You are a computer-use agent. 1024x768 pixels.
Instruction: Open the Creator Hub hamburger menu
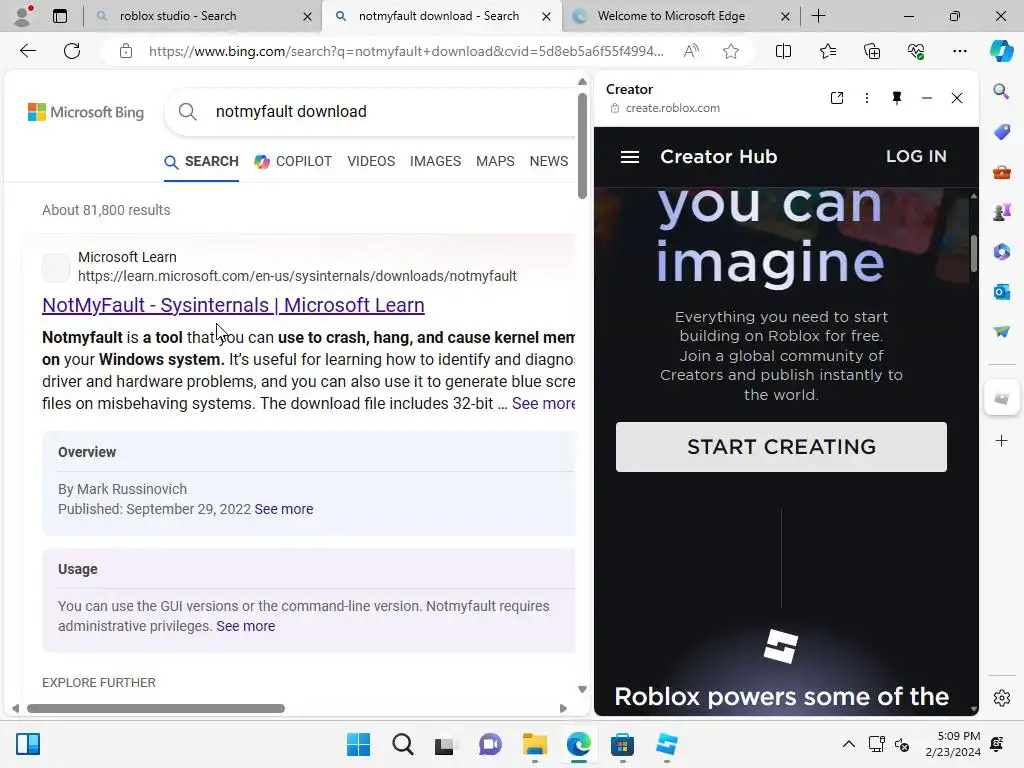pyautogui.click(x=630, y=157)
